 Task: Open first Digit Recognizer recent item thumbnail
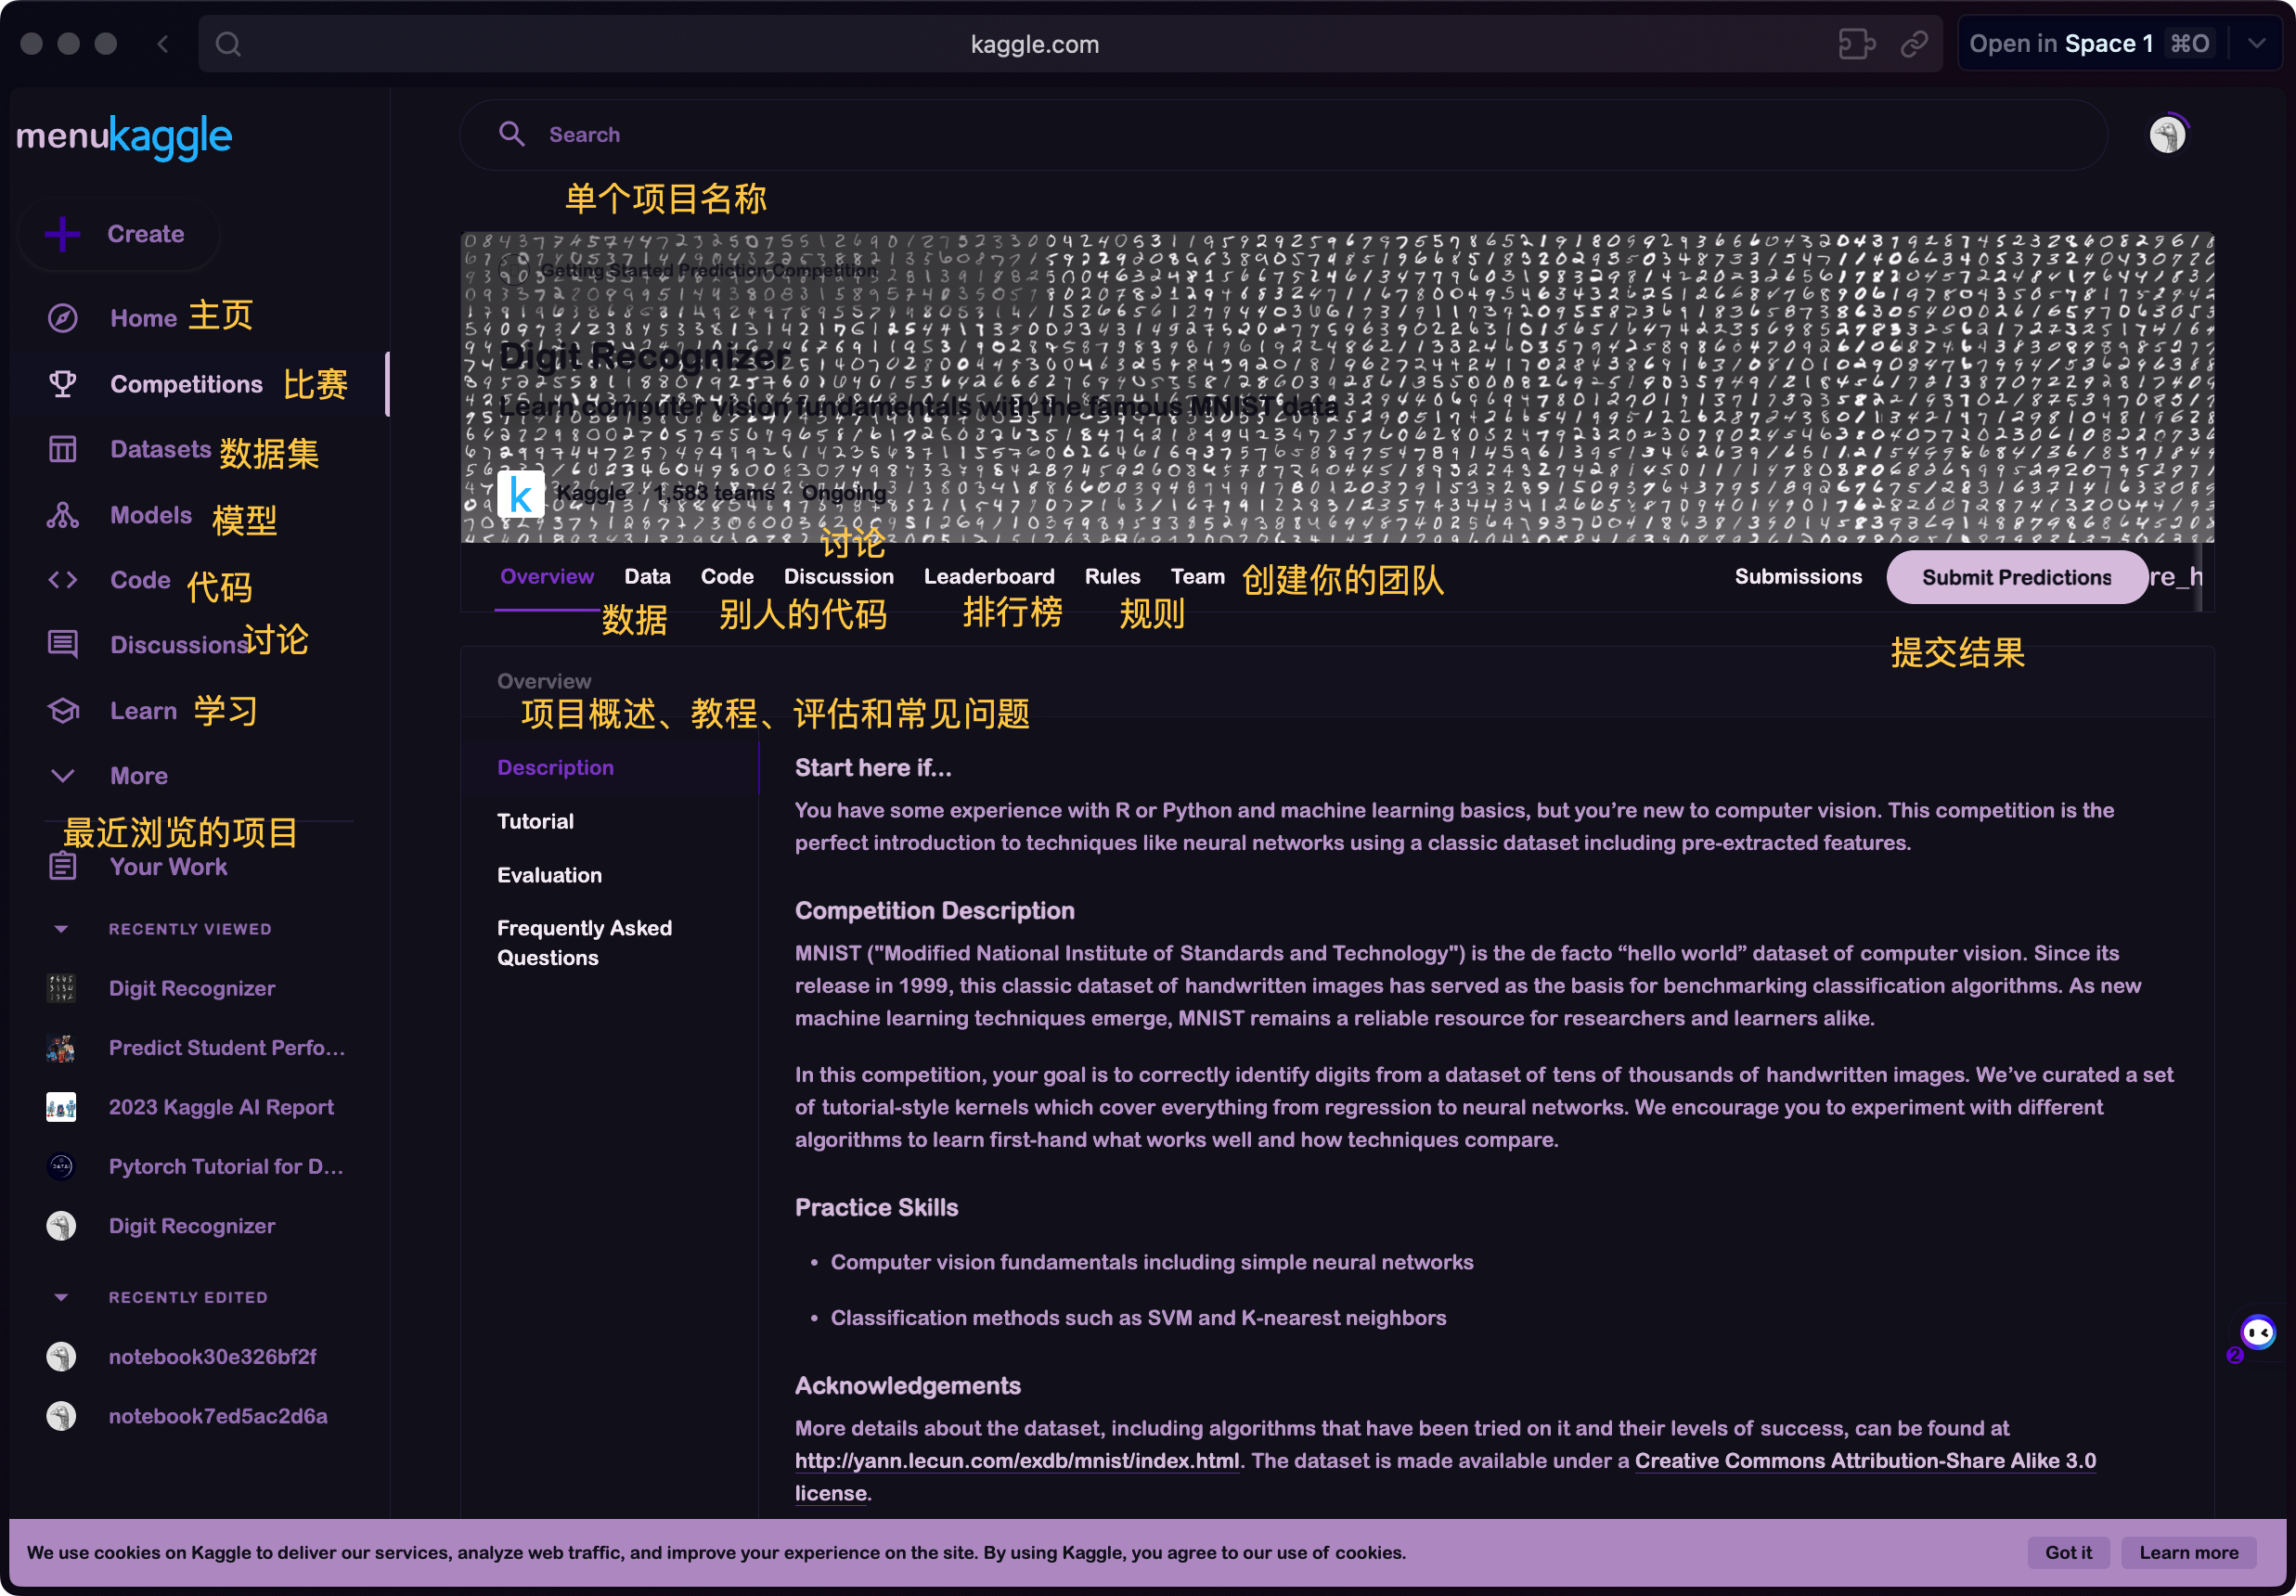pyautogui.click(x=61, y=988)
